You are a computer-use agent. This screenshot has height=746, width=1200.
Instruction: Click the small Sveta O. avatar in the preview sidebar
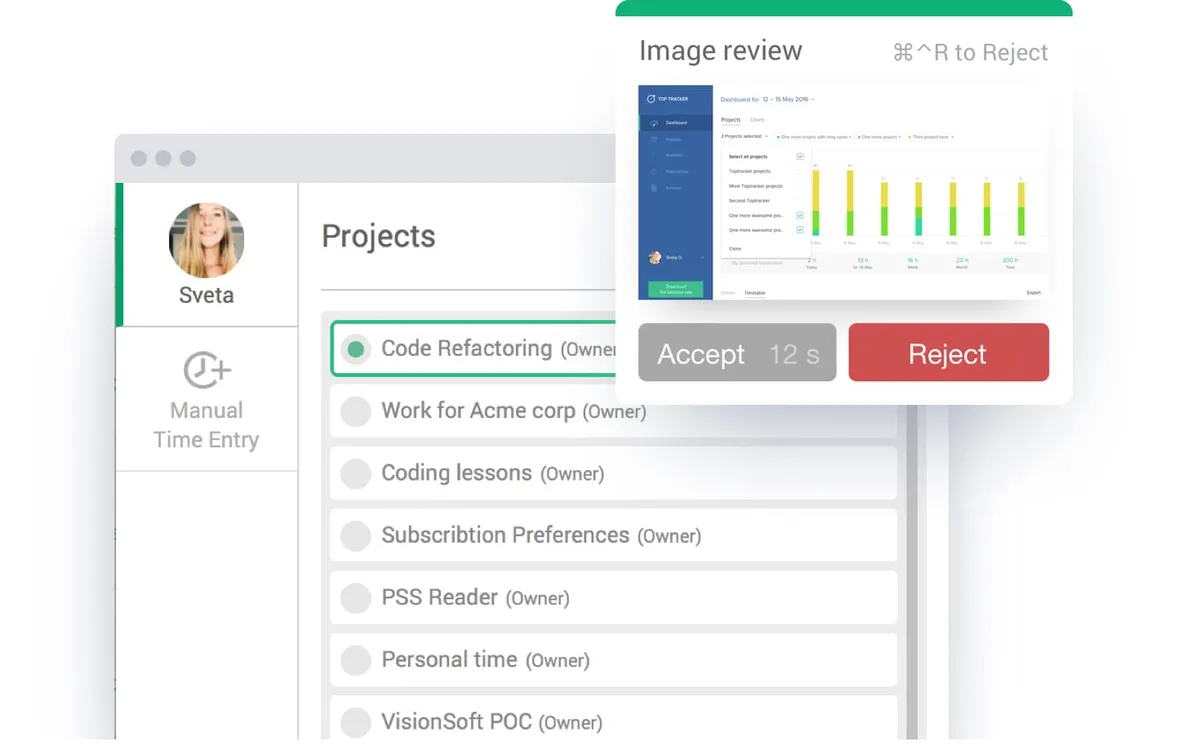click(x=655, y=257)
